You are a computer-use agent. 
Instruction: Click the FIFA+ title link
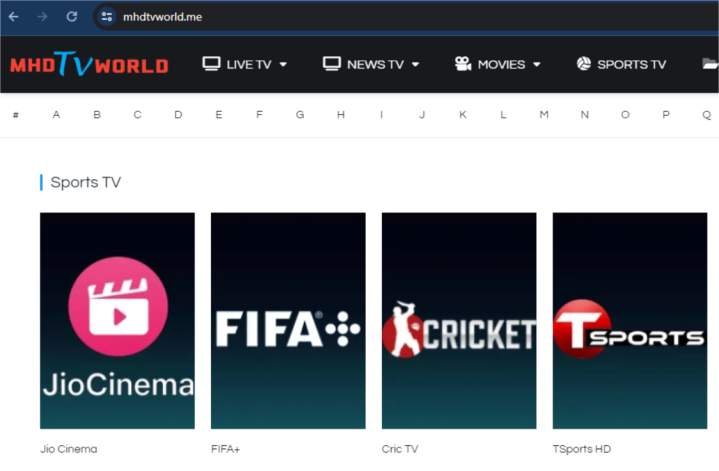point(225,449)
